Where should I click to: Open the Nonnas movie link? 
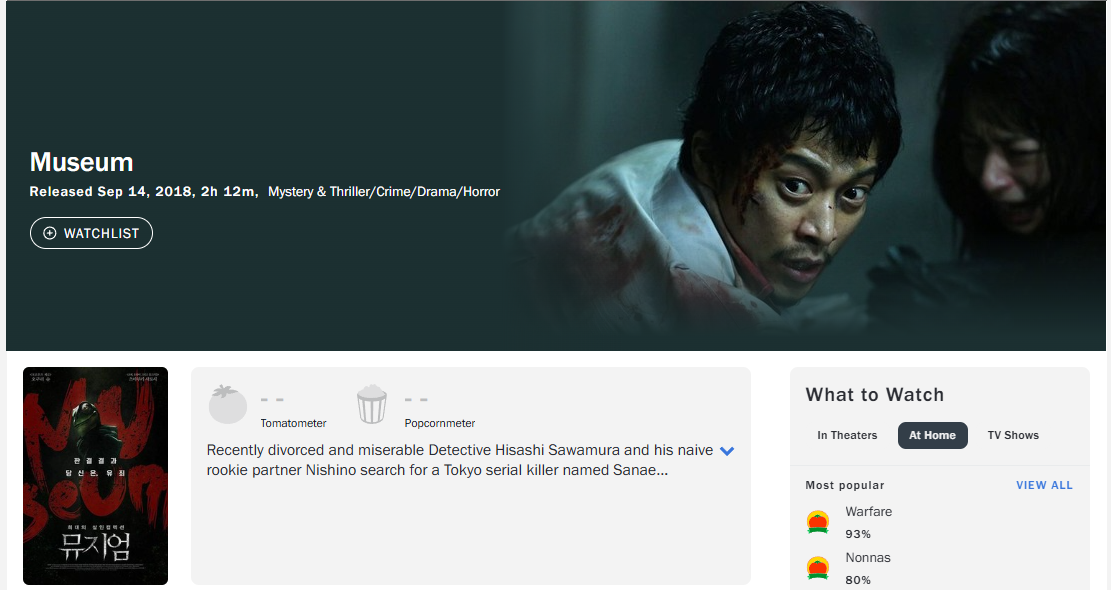pyautogui.click(x=868, y=557)
